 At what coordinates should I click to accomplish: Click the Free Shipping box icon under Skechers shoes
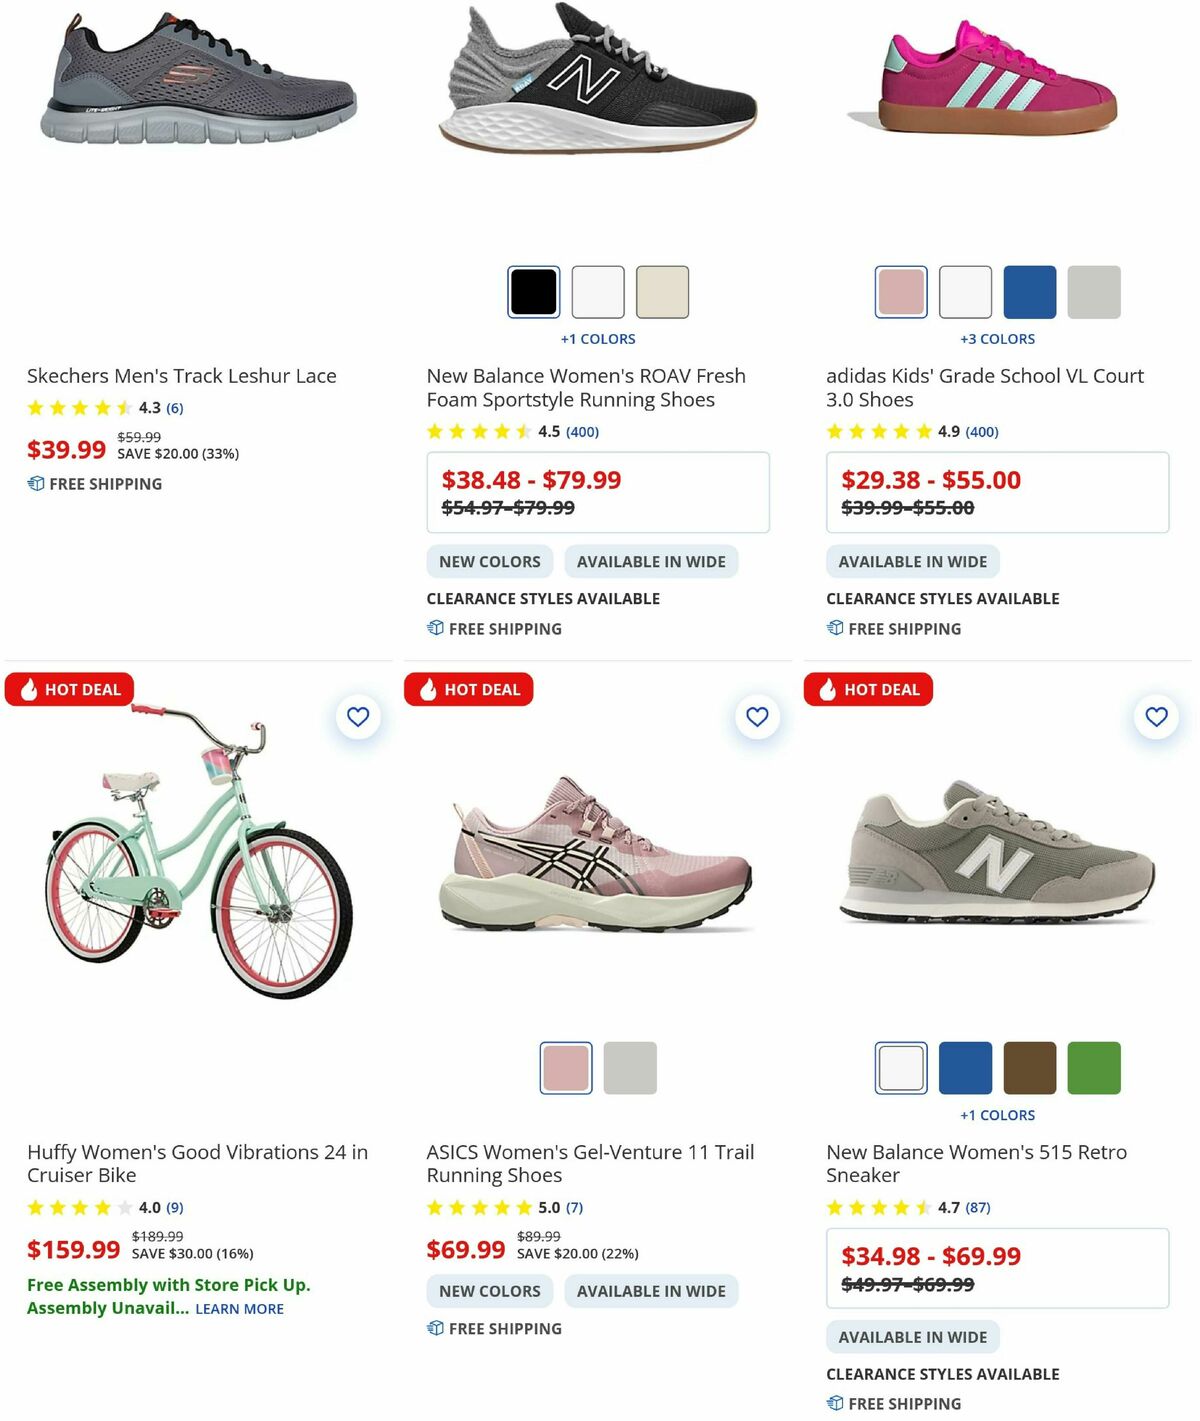[x=36, y=484]
